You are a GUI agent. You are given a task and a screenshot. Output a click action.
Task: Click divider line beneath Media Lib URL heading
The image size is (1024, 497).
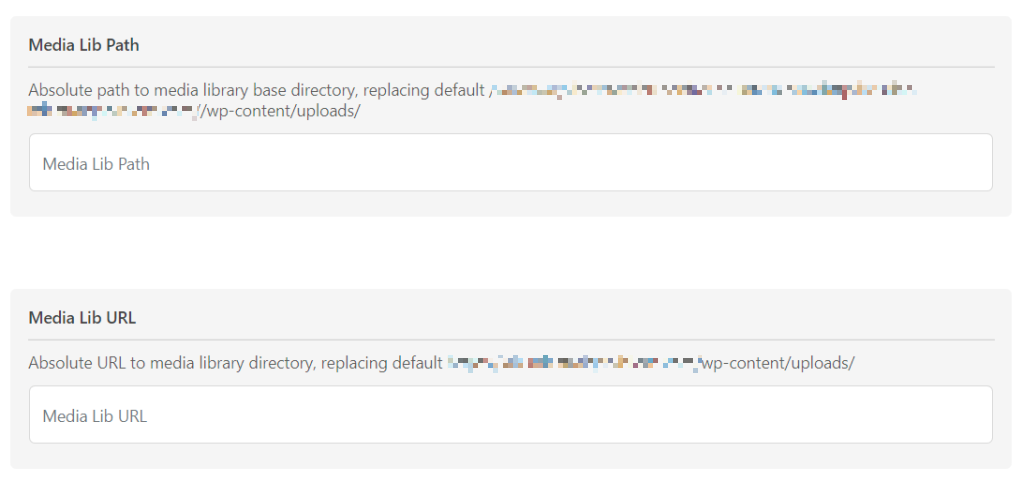coord(510,340)
